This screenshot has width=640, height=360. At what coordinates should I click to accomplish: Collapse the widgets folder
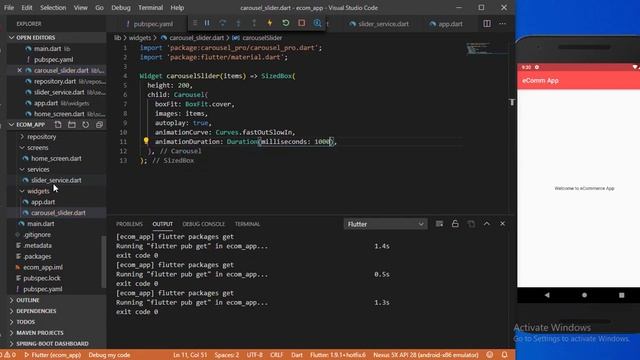click(x=38, y=191)
